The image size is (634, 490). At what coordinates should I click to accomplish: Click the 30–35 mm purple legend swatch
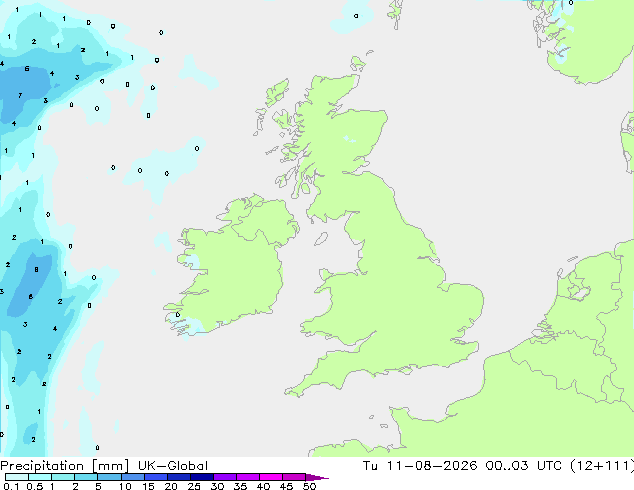225,477
